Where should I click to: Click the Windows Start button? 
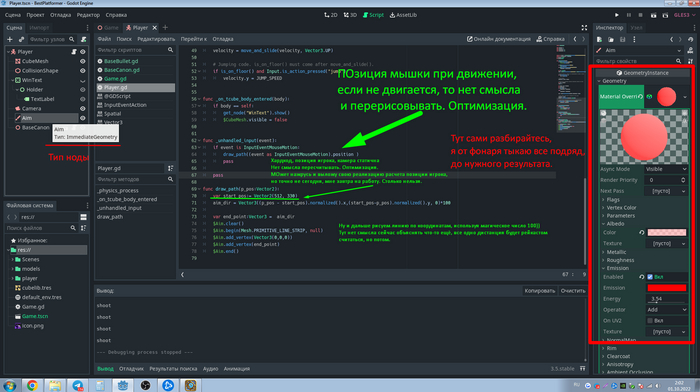9,385
